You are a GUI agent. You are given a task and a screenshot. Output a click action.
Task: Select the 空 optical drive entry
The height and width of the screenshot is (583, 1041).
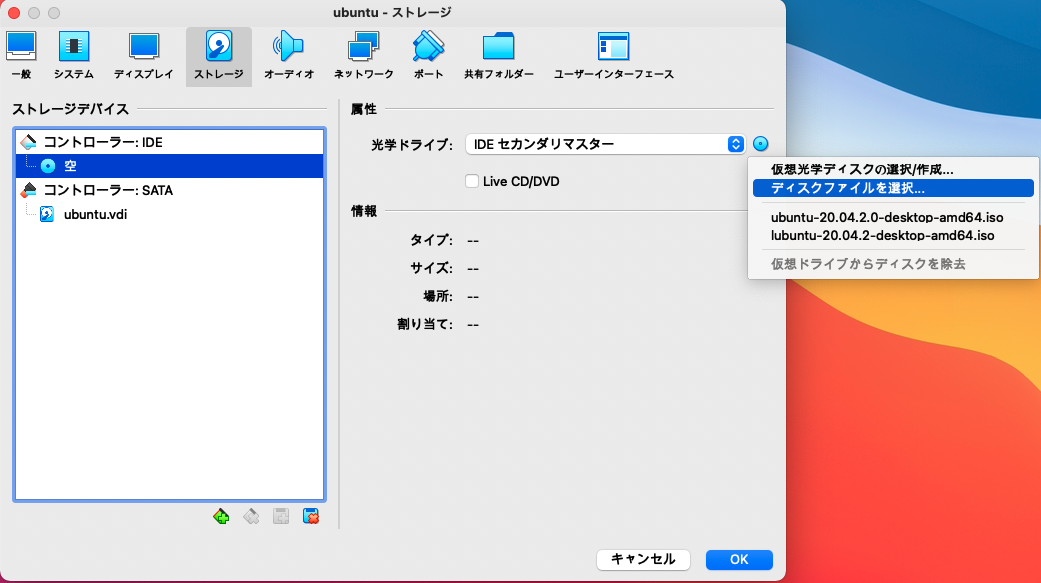point(169,166)
